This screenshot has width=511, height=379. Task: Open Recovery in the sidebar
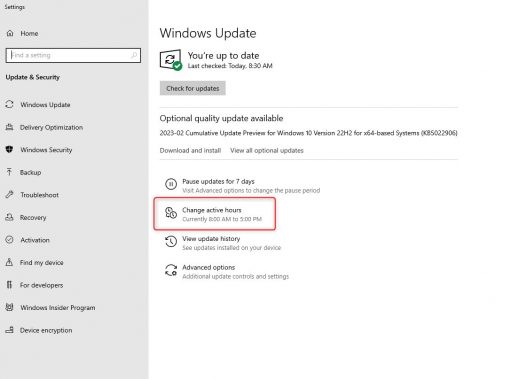[33, 217]
